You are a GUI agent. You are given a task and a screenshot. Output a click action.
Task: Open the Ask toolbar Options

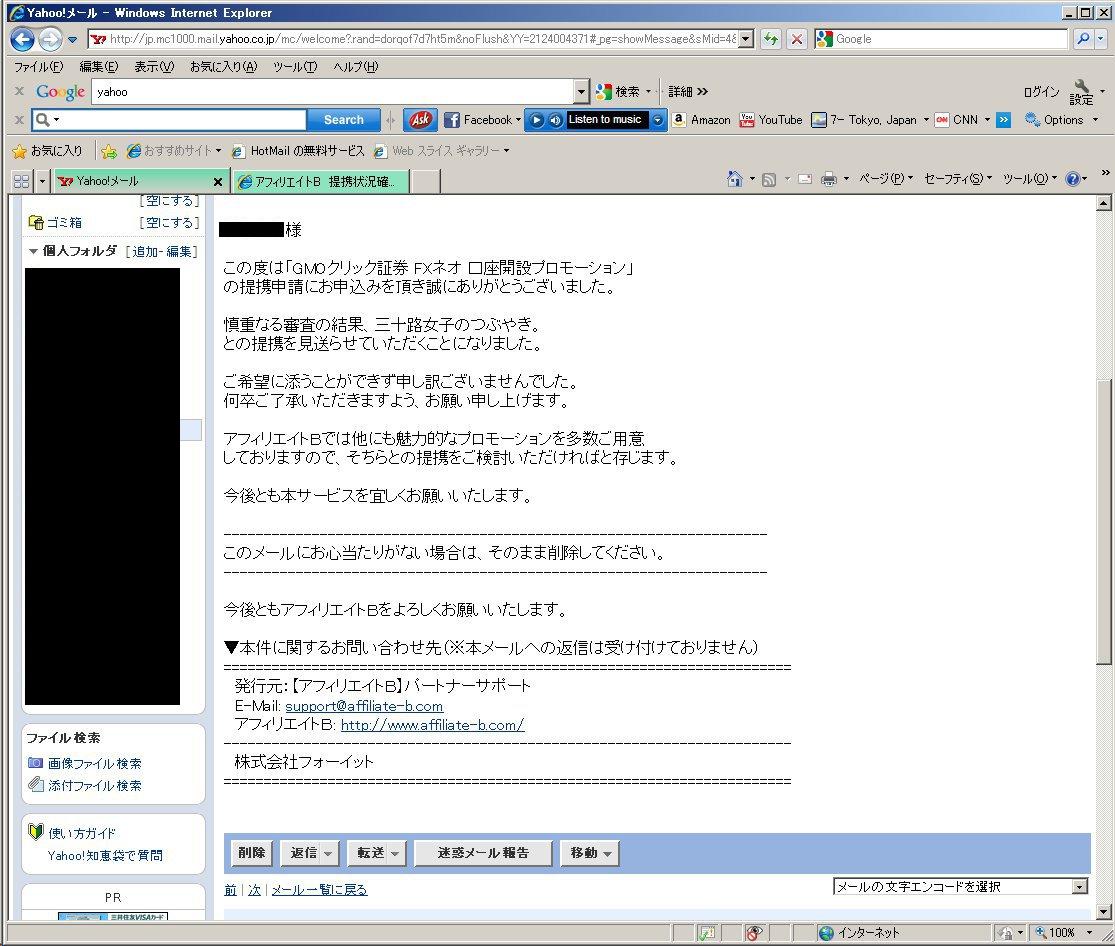pyautogui.click(x=1061, y=119)
